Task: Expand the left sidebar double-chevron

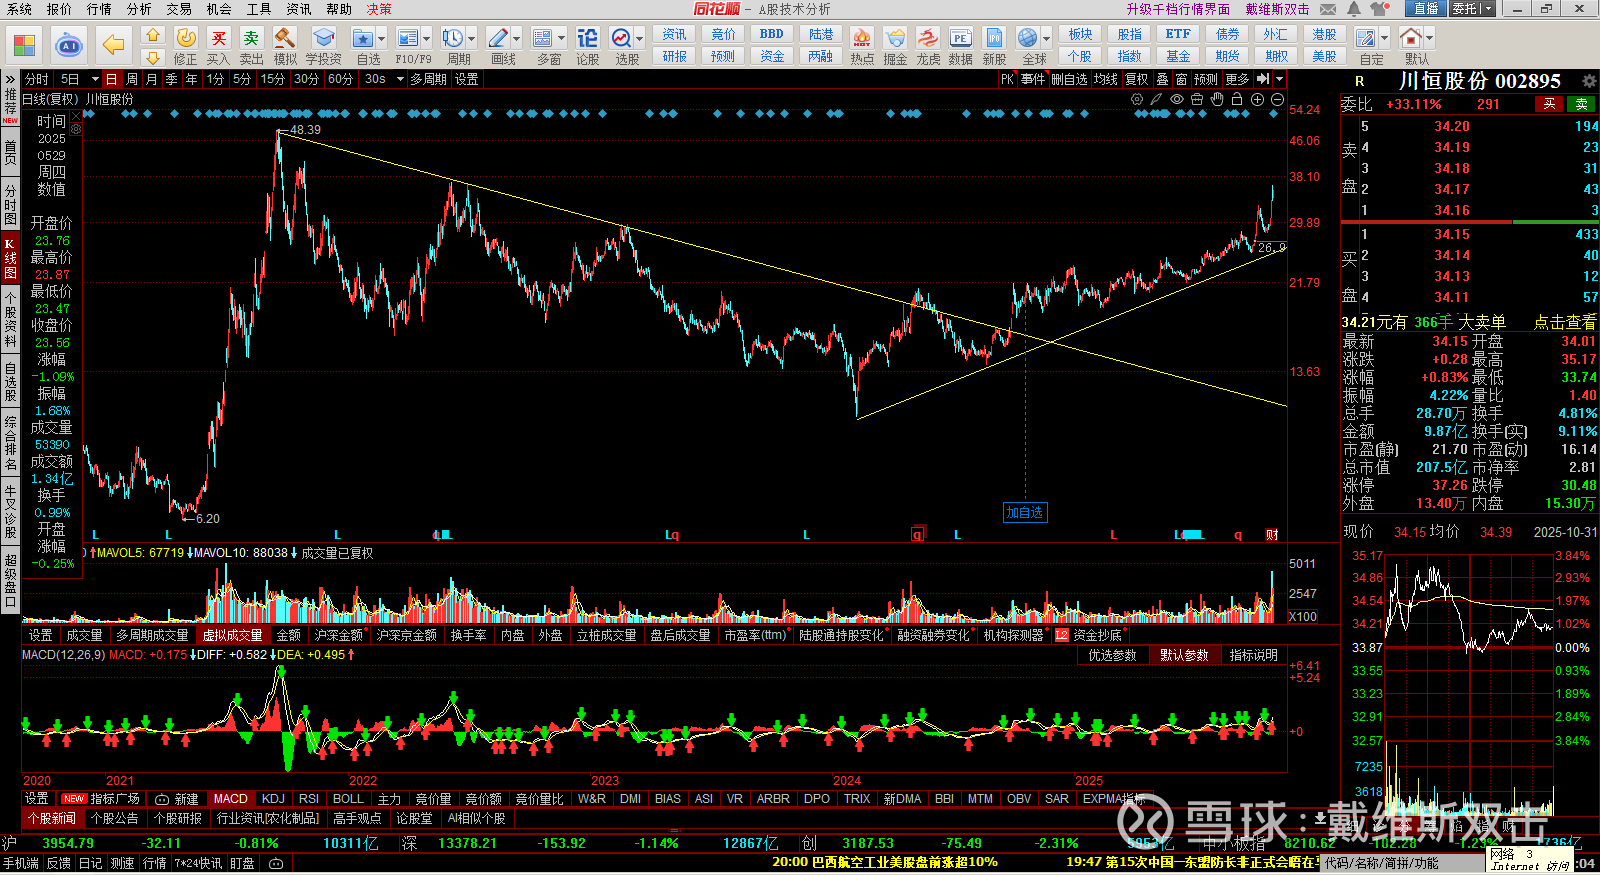Action: (10, 79)
